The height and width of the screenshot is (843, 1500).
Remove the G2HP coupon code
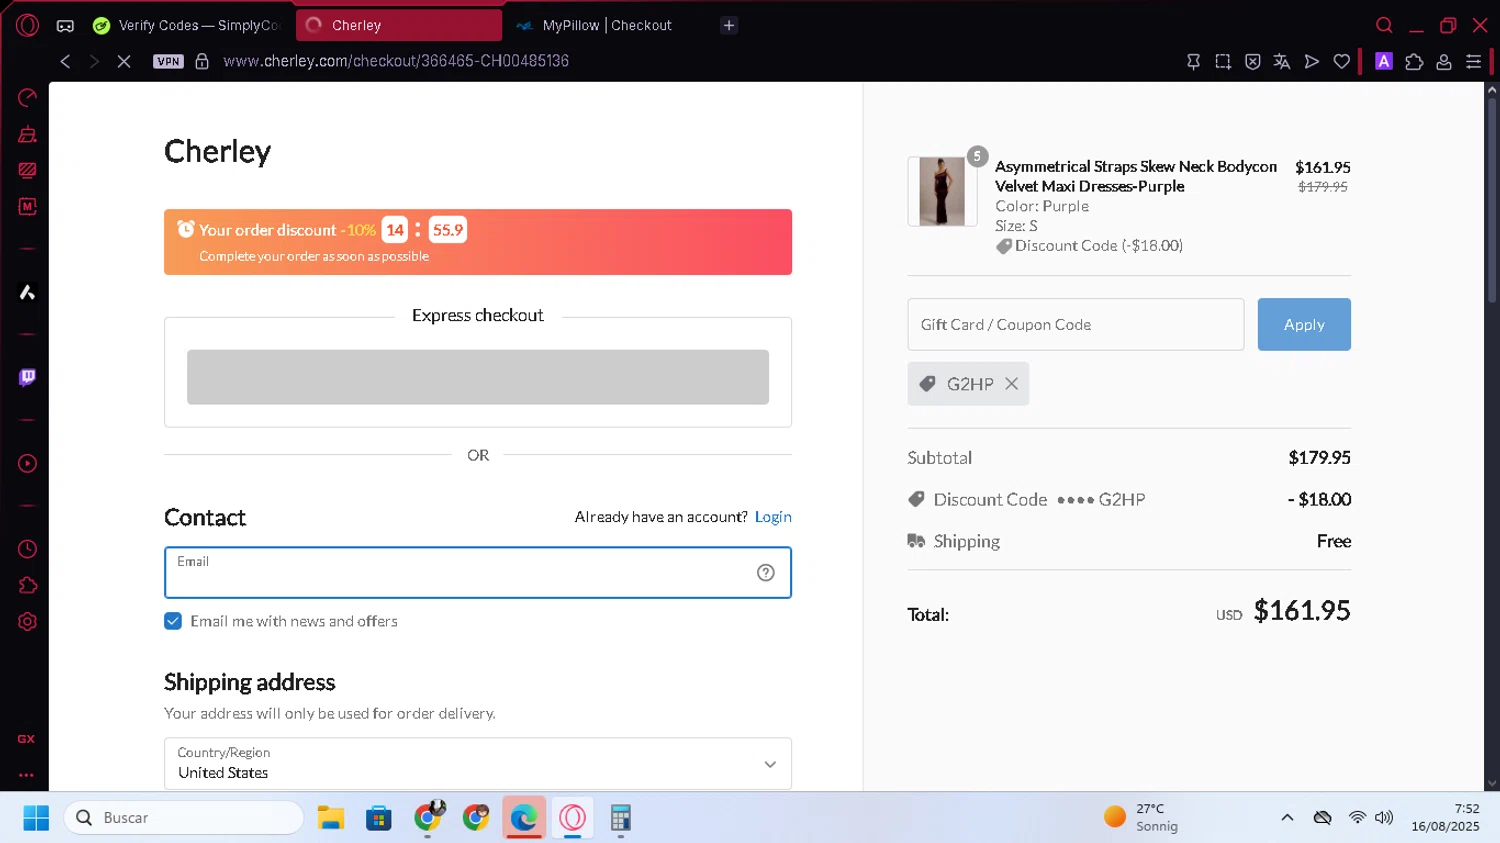point(1012,384)
